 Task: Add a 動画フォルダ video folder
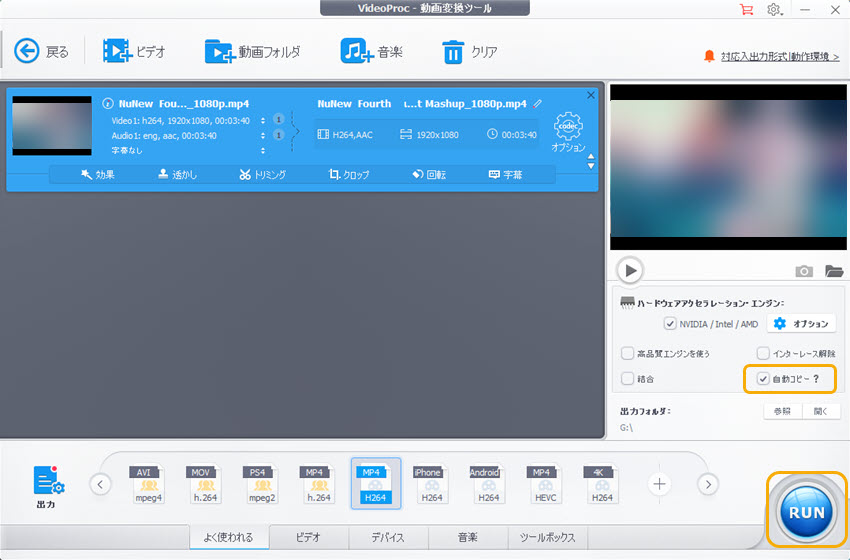coord(253,52)
